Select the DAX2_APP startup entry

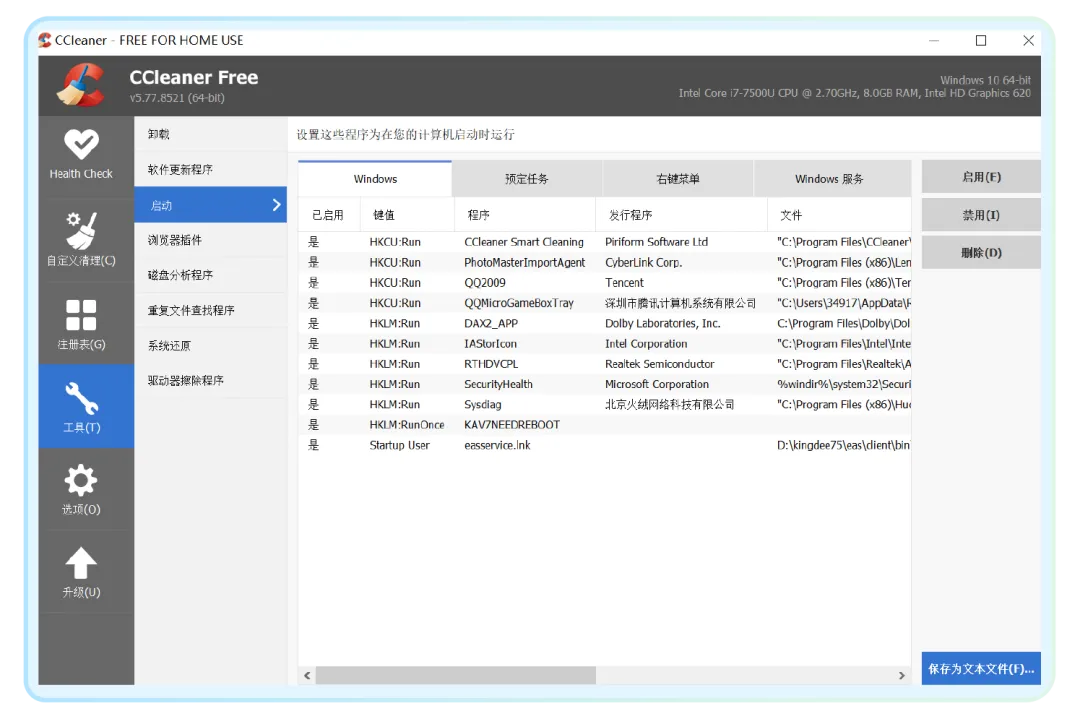pos(605,323)
